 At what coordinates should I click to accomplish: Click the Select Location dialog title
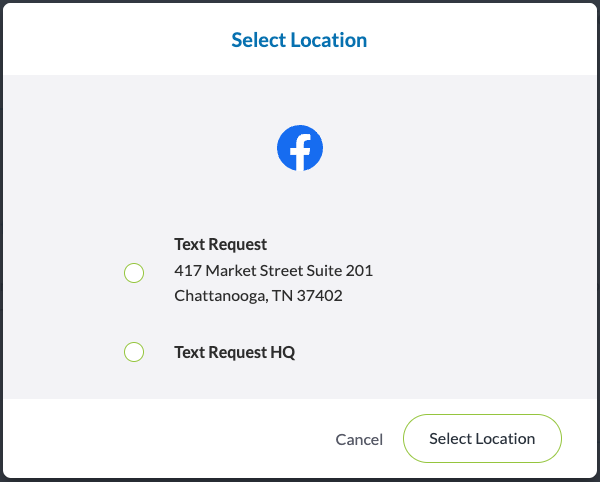coord(299,41)
